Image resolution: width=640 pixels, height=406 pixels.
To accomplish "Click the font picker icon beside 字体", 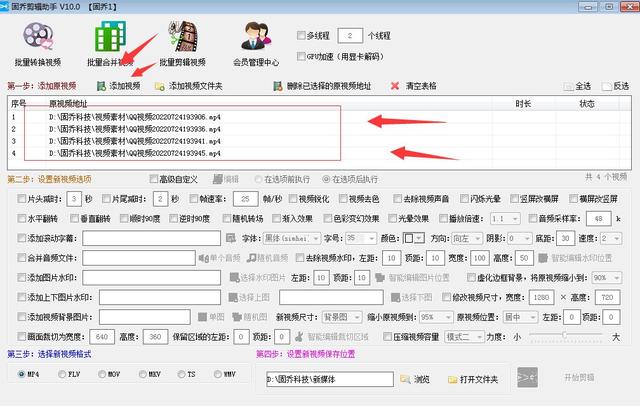I will tap(231, 238).
